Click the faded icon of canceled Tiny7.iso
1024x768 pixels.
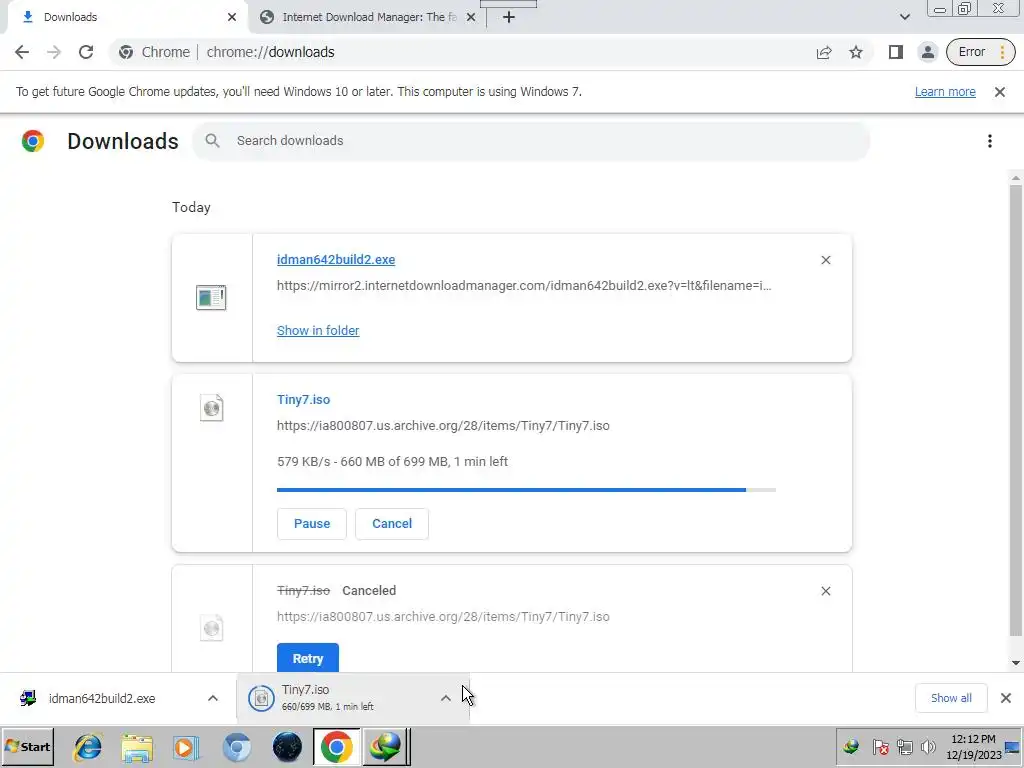pyautogui.click(x=212, y=628)
